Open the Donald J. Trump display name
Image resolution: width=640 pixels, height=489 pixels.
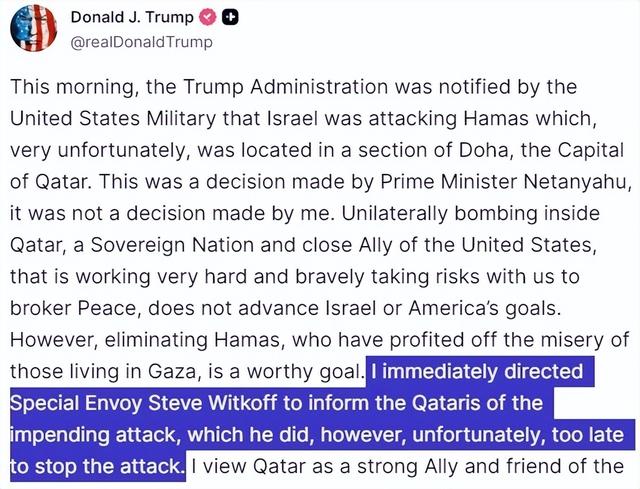[x=130, y=18]
